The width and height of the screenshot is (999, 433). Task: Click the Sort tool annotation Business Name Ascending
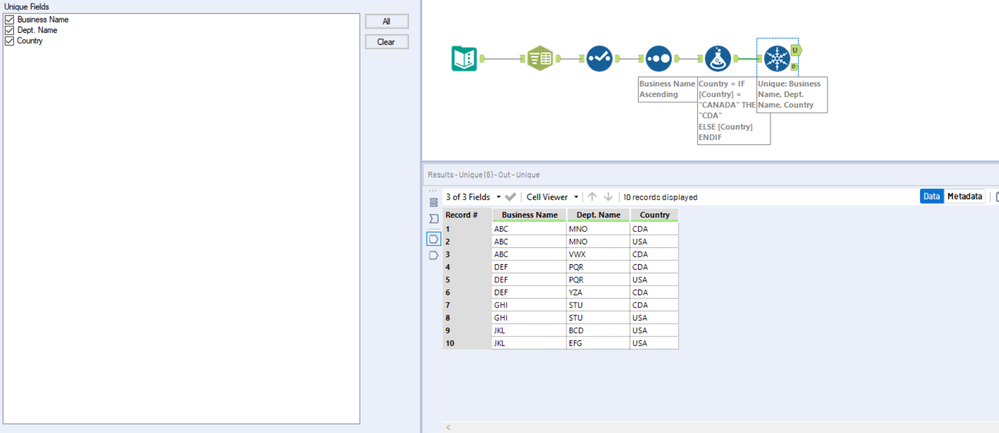click(667, 89)
